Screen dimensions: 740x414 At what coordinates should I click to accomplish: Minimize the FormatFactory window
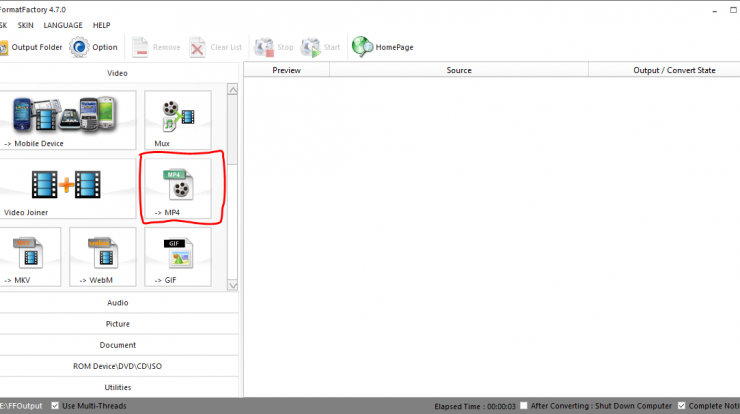click(715, 10)
